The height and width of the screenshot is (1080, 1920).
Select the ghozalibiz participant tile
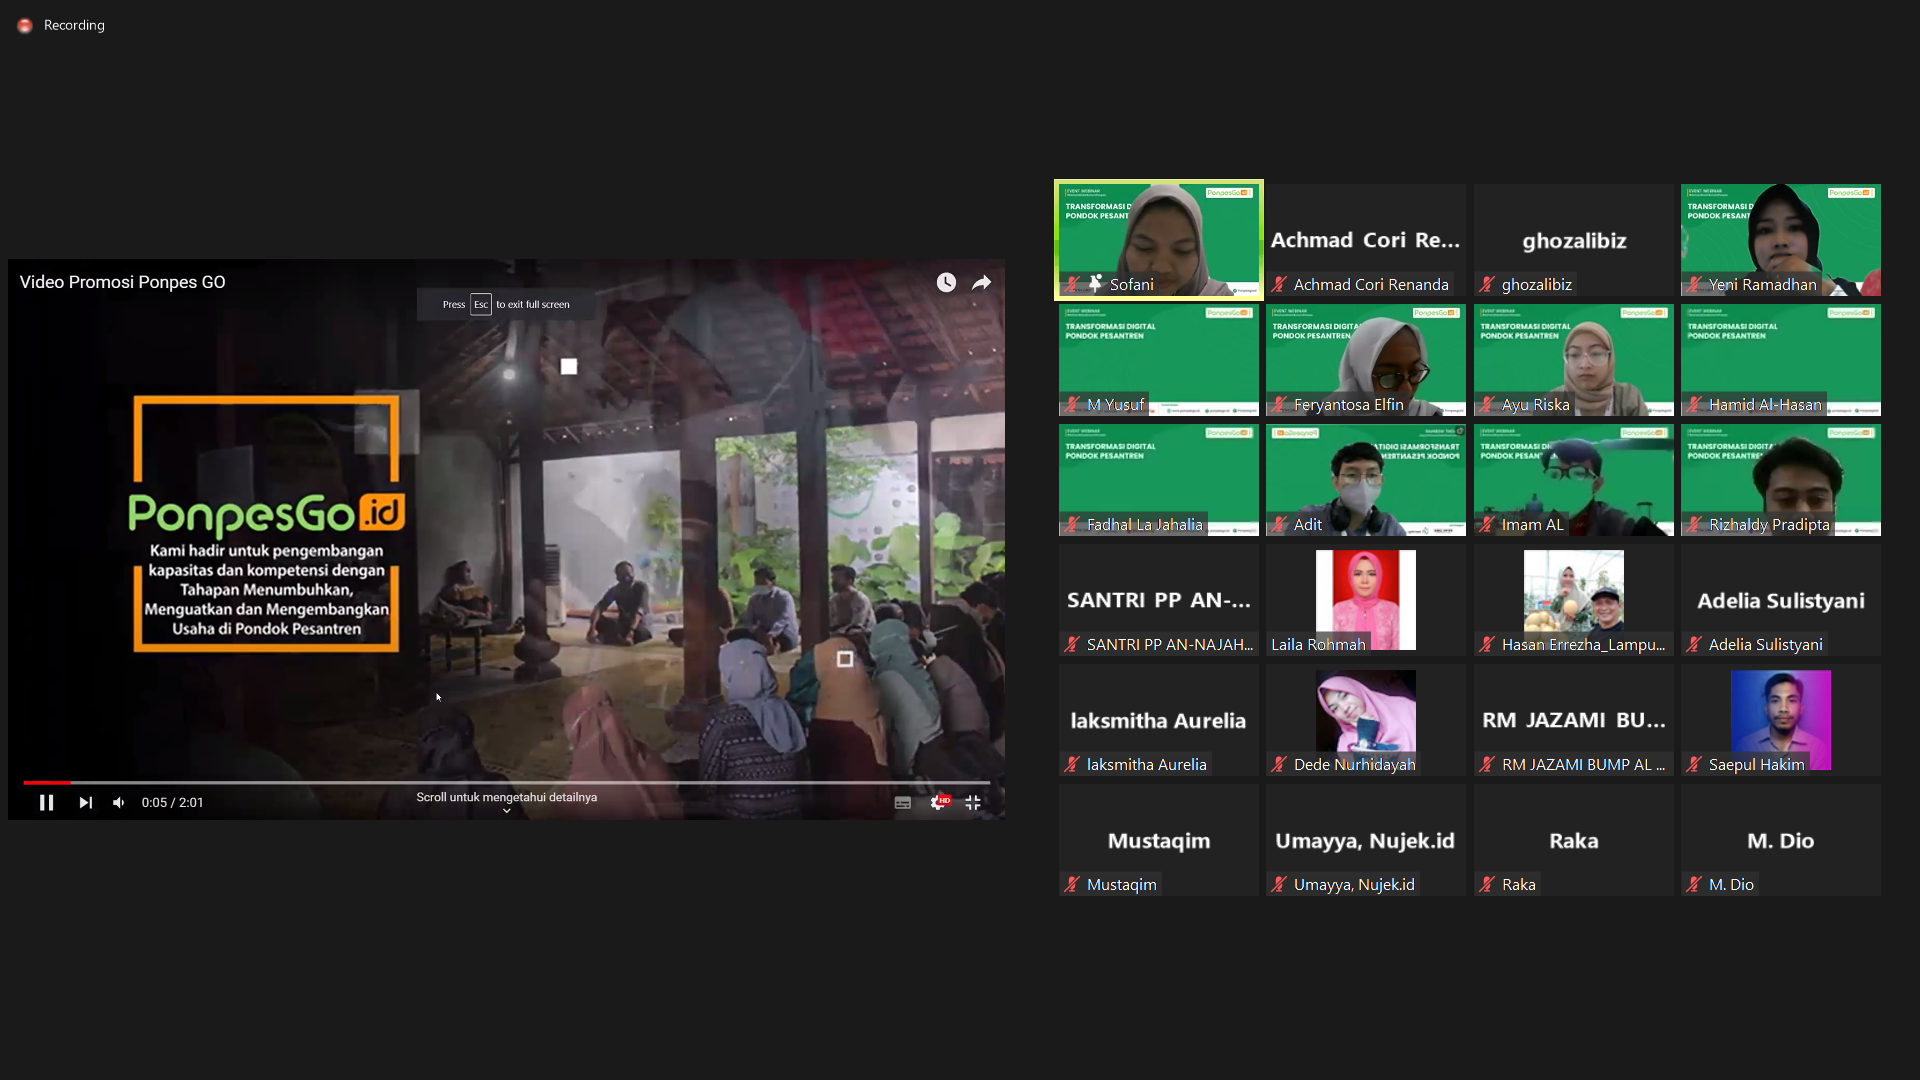(x=1574, y=240)
